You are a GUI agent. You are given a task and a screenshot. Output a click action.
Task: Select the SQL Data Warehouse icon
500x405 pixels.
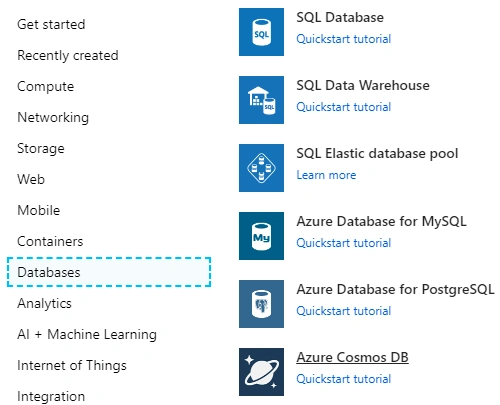pos(261,100)
